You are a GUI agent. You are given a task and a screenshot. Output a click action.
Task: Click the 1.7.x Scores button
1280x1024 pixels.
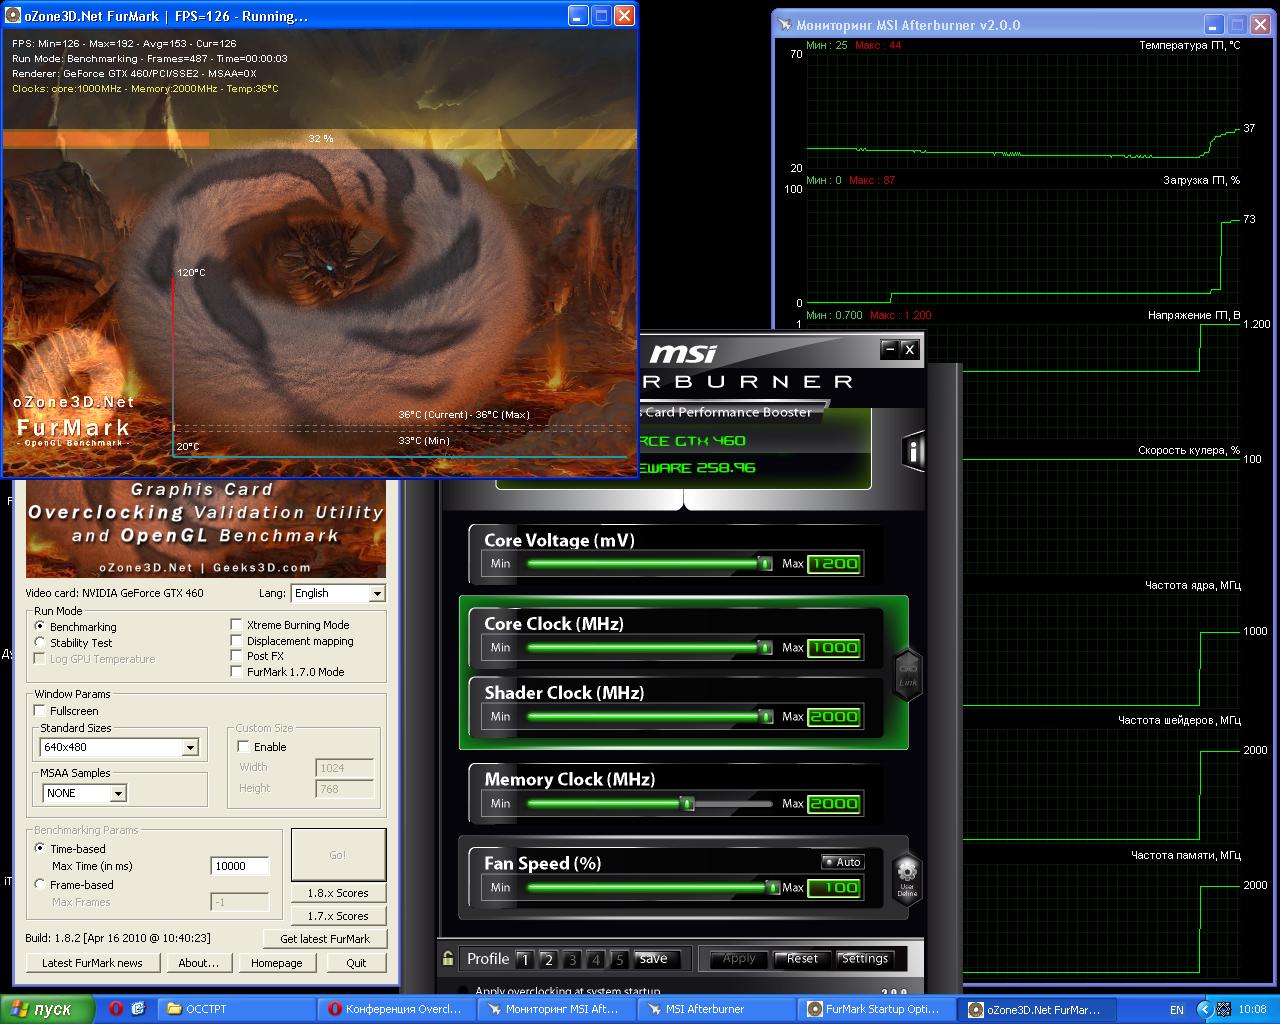(338, 916)
